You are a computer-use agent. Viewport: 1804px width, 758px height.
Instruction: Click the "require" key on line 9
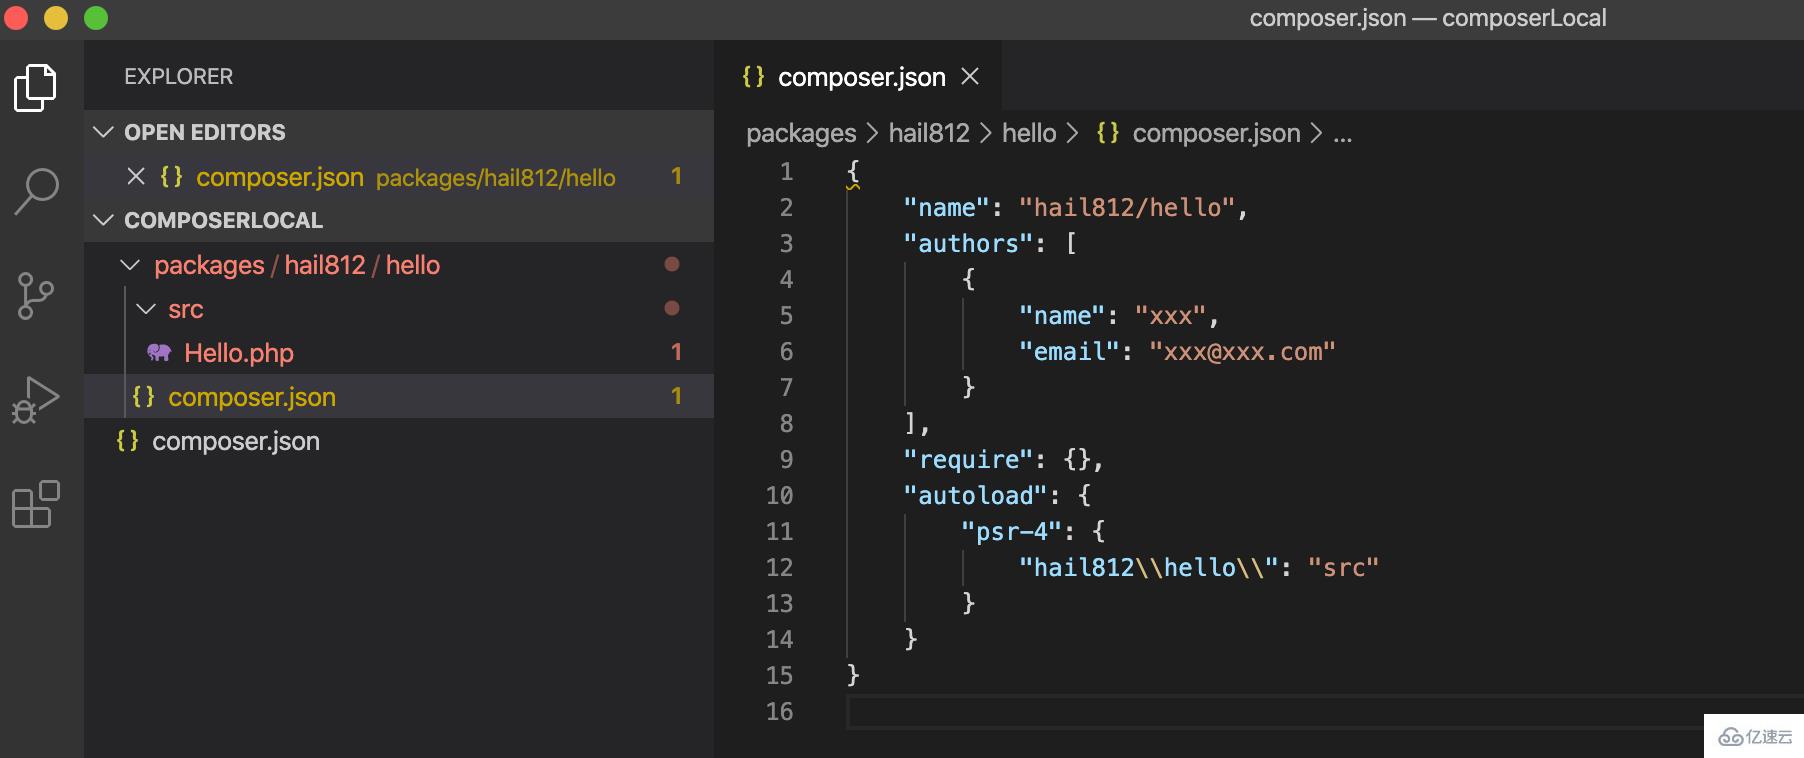point(968,460)
